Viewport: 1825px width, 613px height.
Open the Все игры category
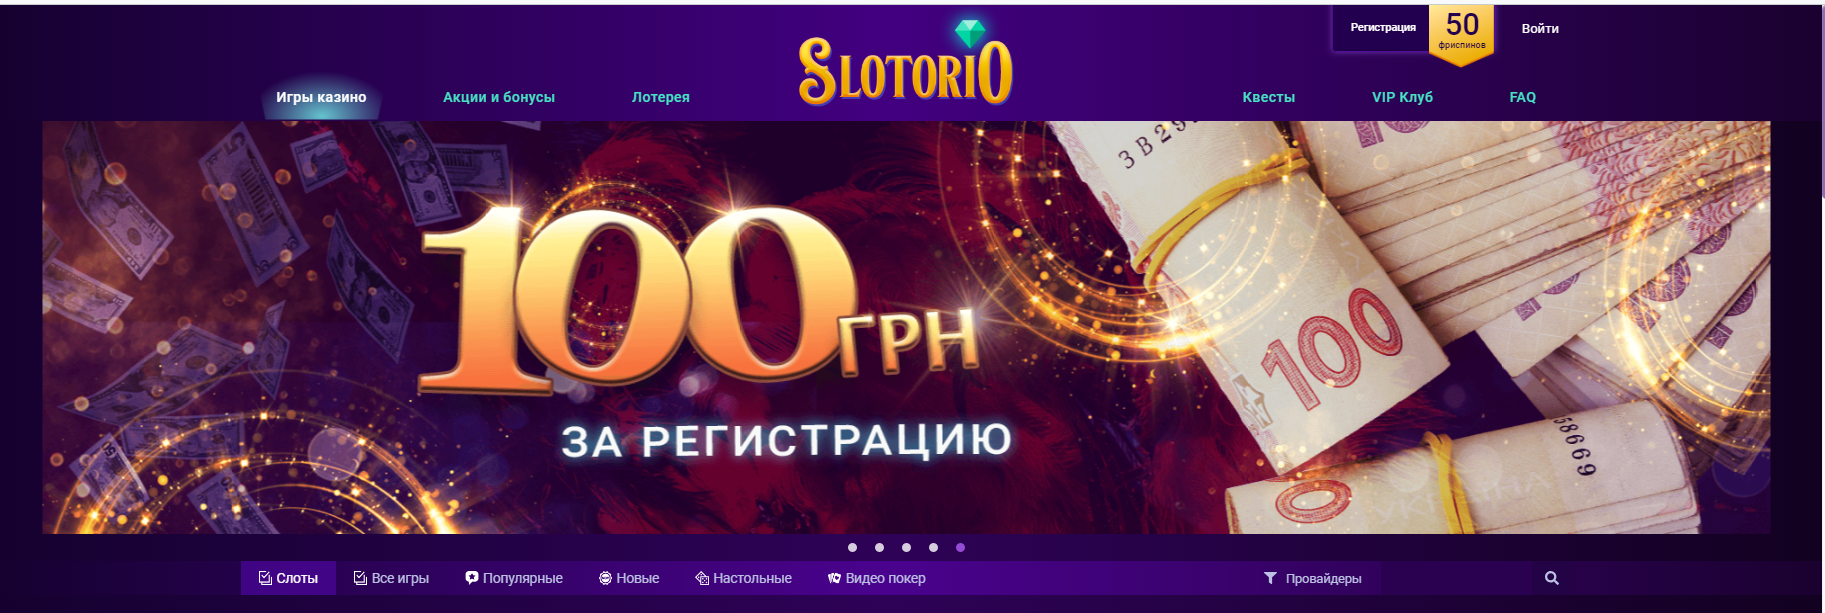pyautogui.click(x=391, y=578)
